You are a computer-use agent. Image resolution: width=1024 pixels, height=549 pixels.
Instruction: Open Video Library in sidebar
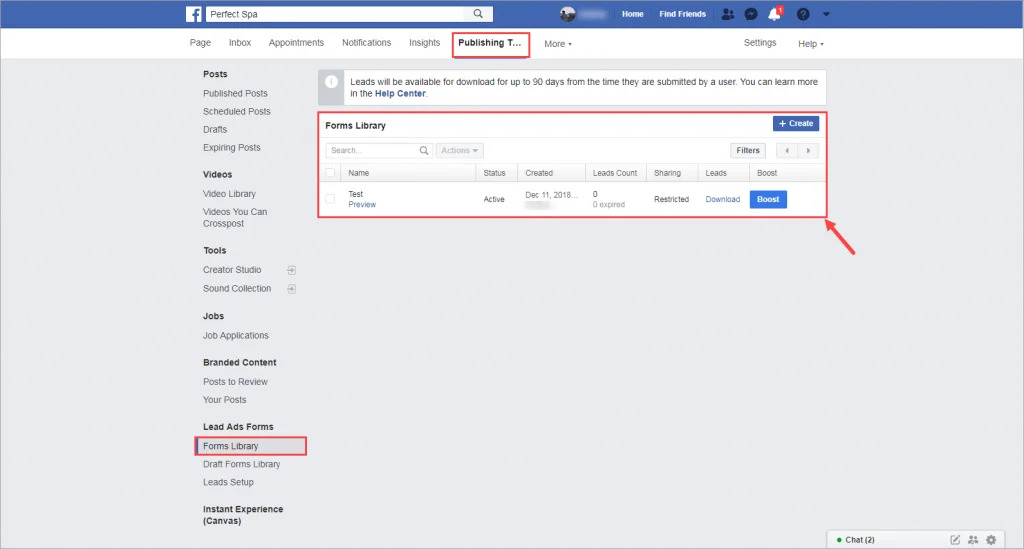pyautogui.click(x=229, y=194)
